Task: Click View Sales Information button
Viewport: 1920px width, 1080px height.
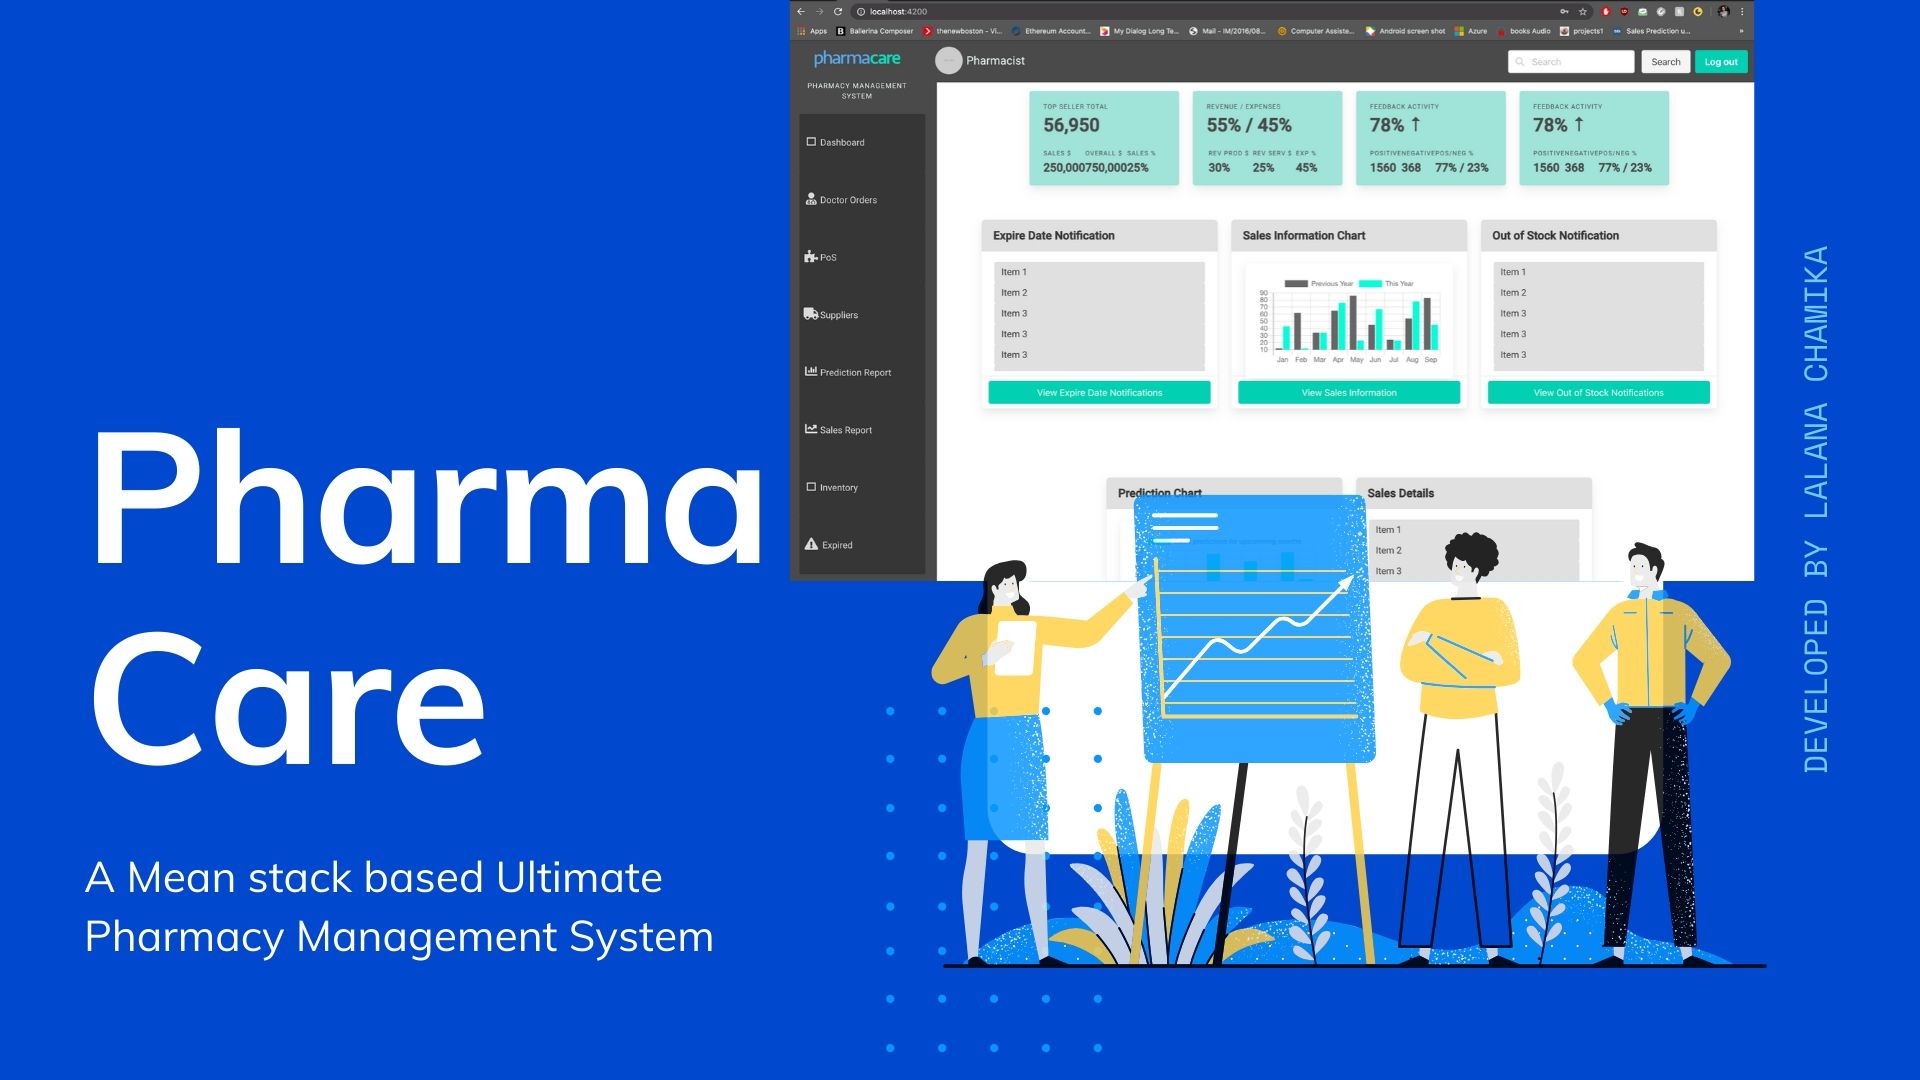Action: [x=1348, y=392]
